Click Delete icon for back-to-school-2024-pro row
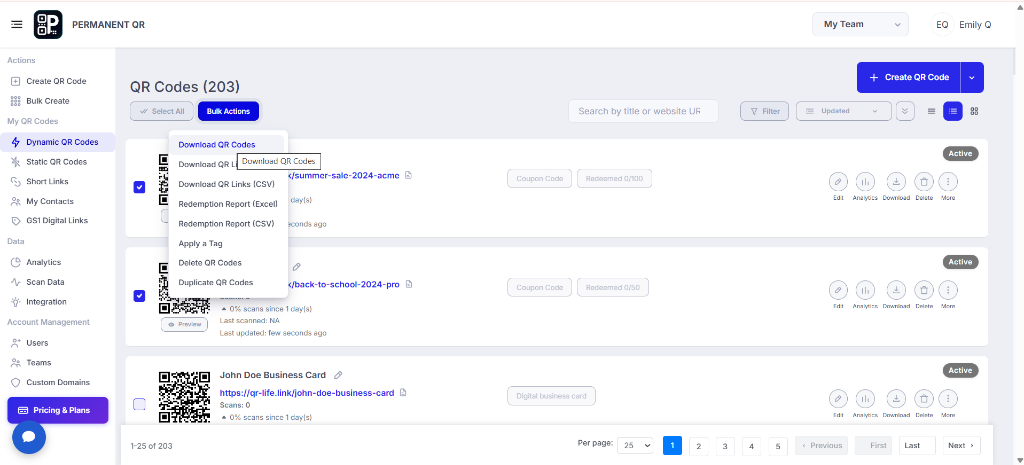This screenshot has width=1024, height=465. point(923,290)
